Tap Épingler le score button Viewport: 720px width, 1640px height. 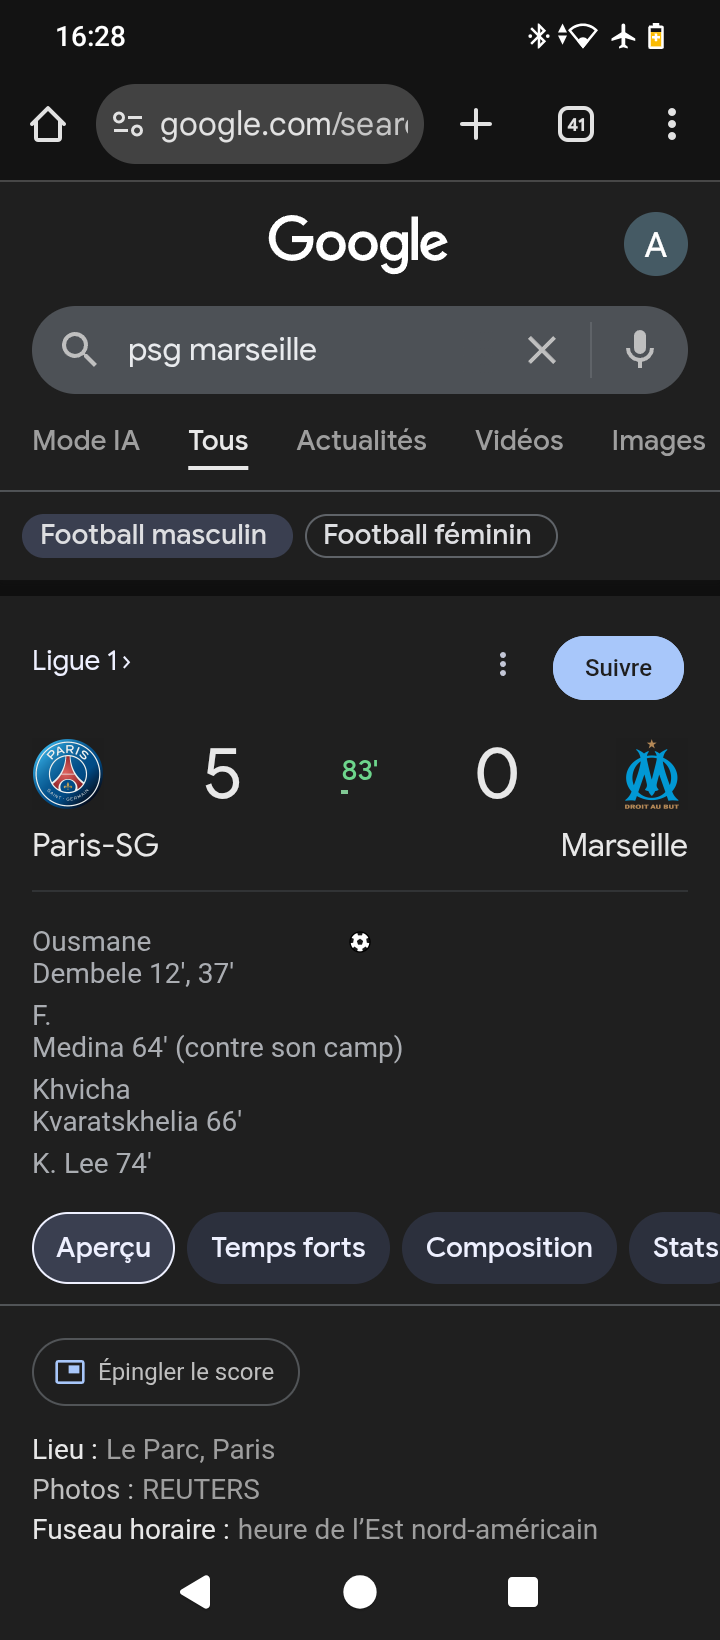click(x=166, y=1372)
